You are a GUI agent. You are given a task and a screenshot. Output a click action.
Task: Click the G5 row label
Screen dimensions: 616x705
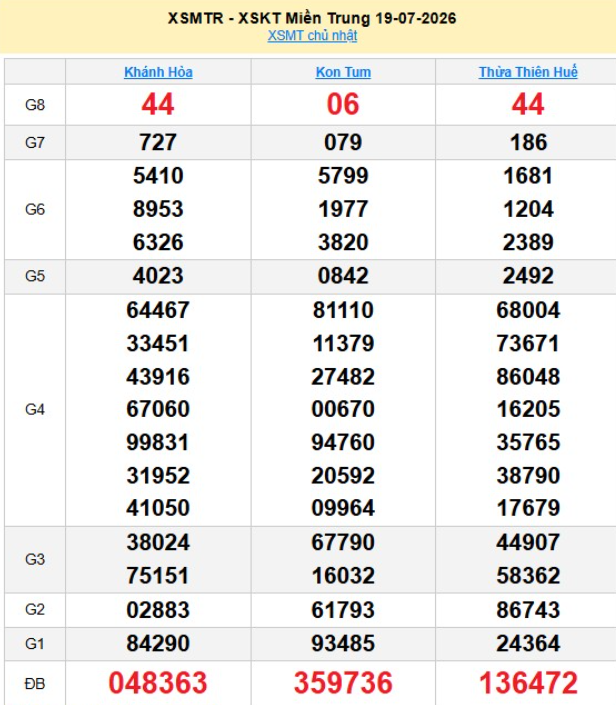click(35, 276)
